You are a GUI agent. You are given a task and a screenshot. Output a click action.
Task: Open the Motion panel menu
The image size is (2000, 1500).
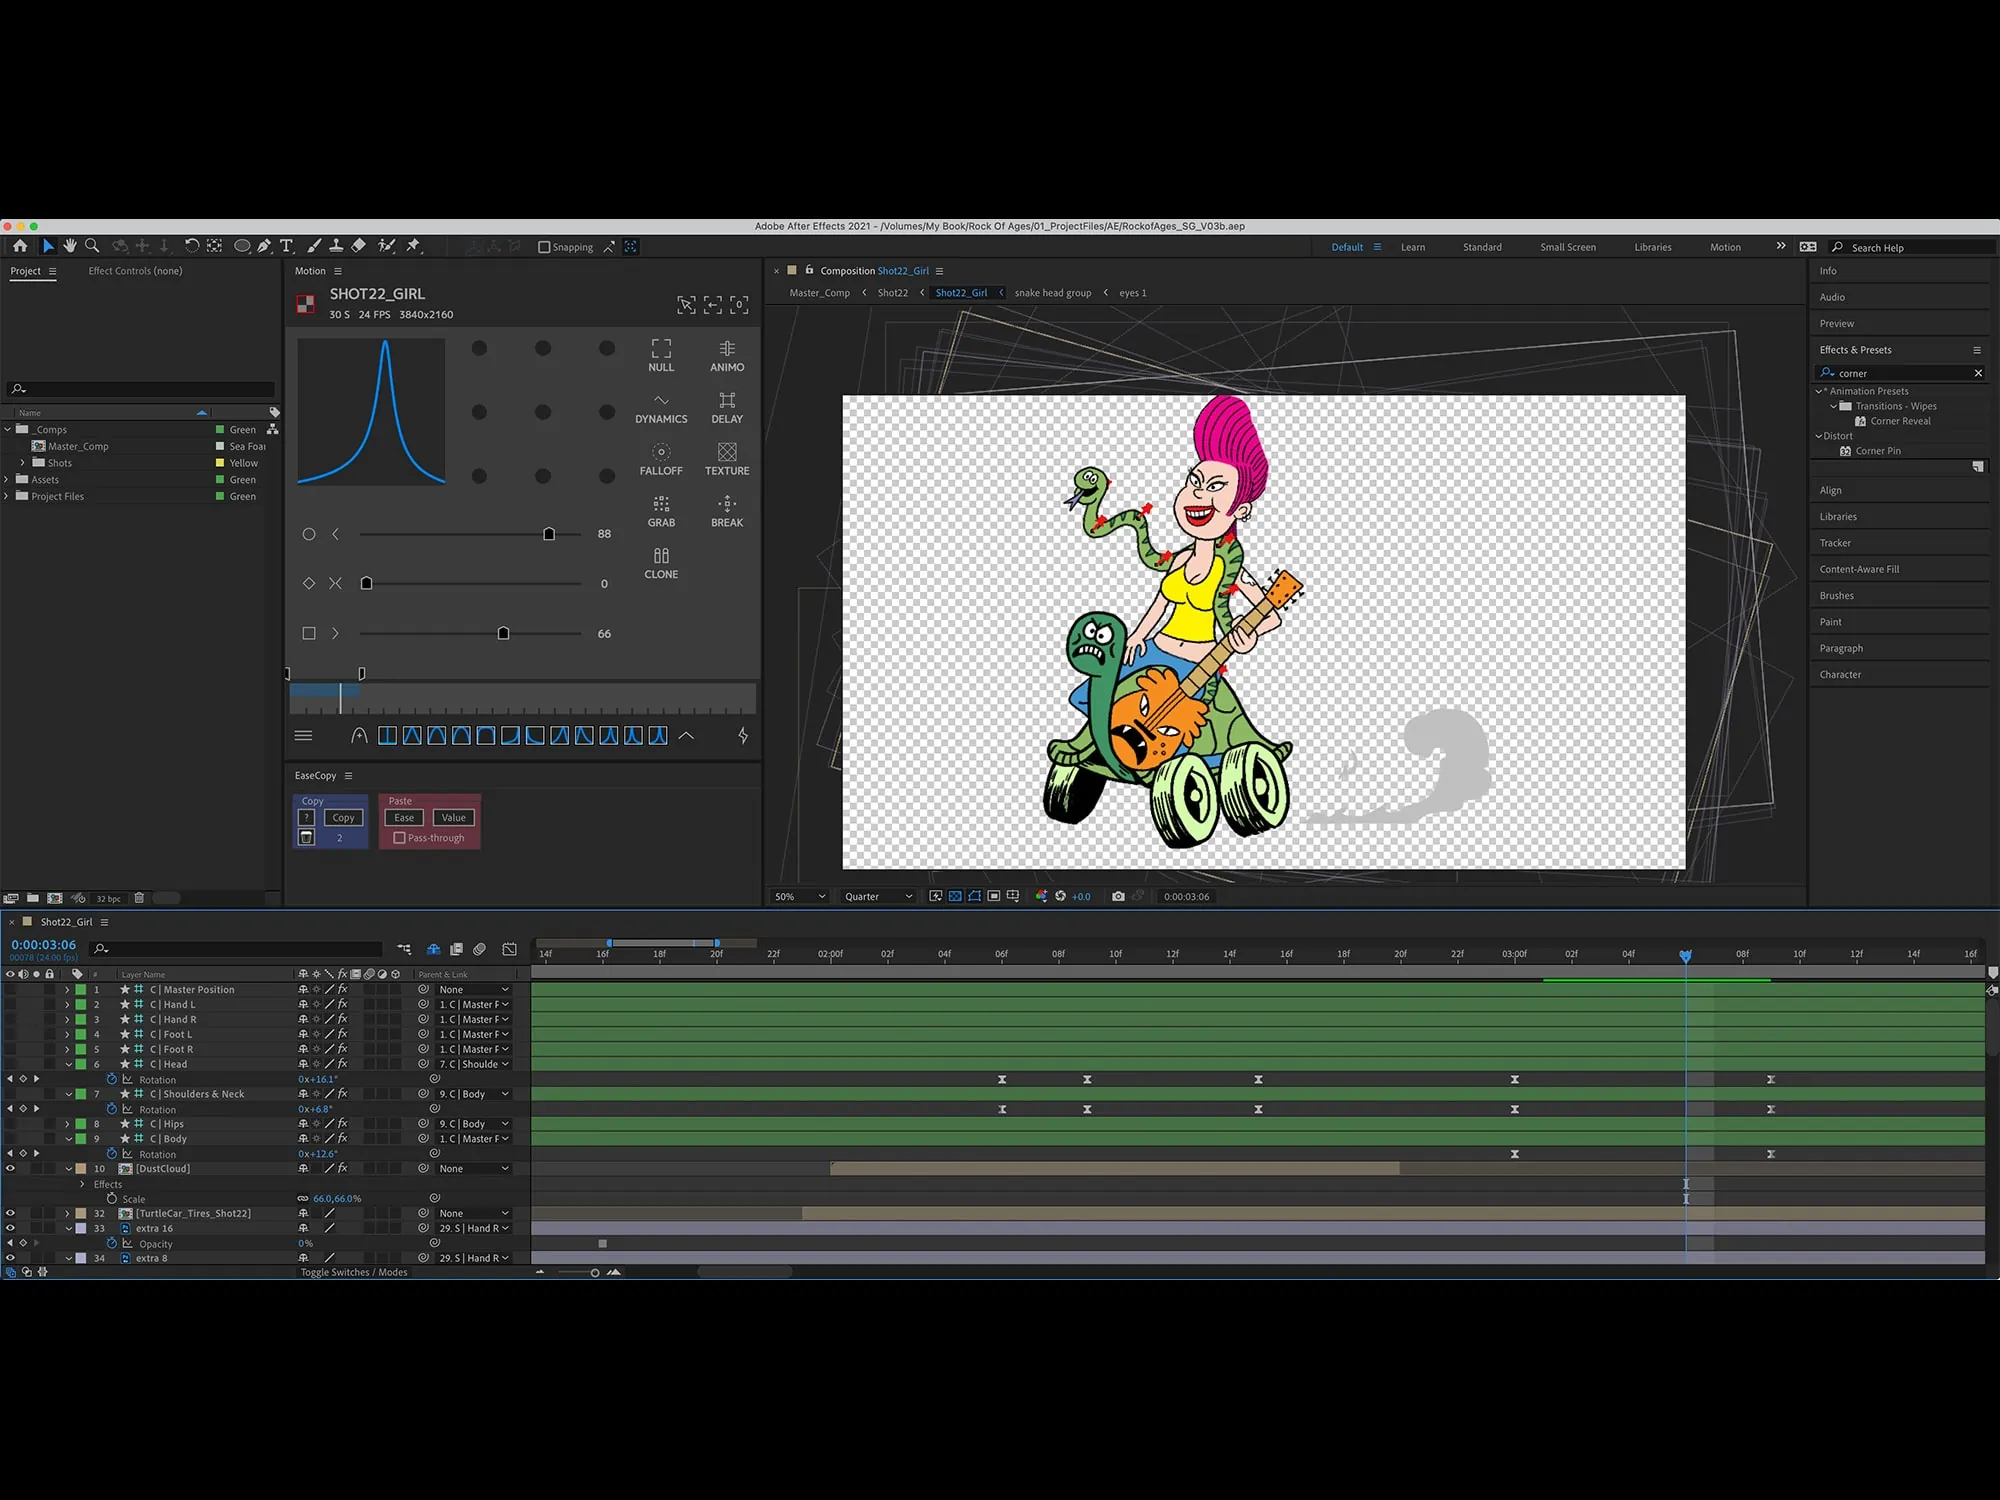click(x=338, y=271)
